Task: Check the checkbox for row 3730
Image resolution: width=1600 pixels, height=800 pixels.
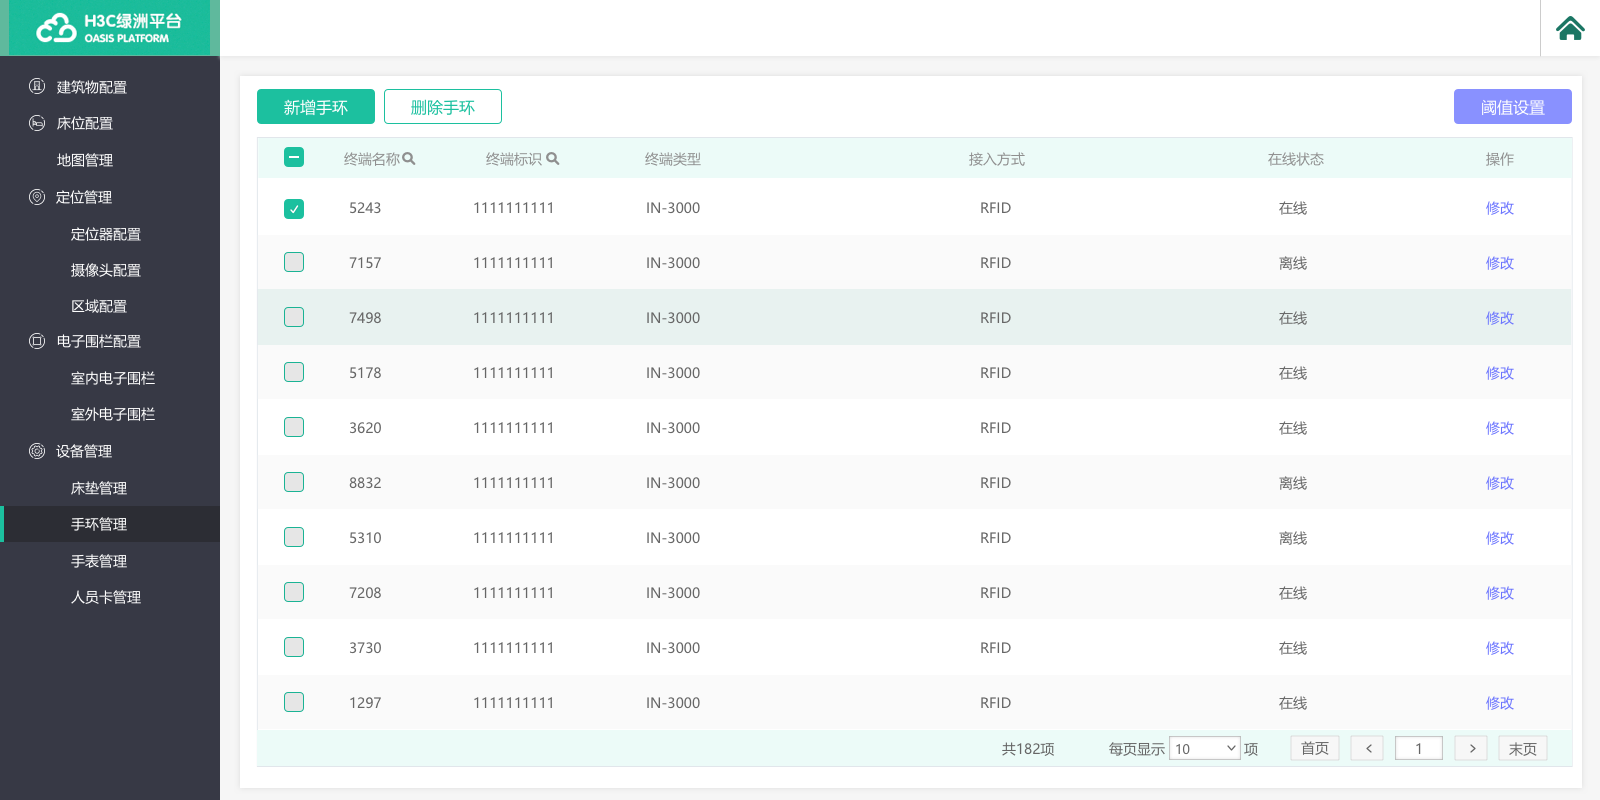Action: 294,647
